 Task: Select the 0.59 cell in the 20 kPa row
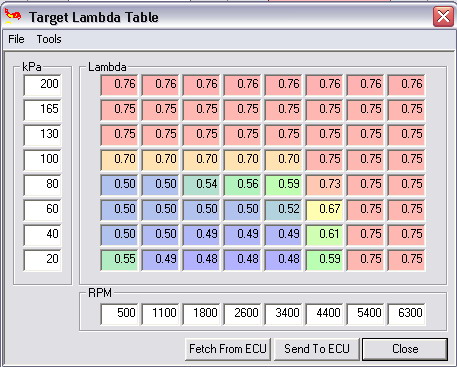point(324,260)
